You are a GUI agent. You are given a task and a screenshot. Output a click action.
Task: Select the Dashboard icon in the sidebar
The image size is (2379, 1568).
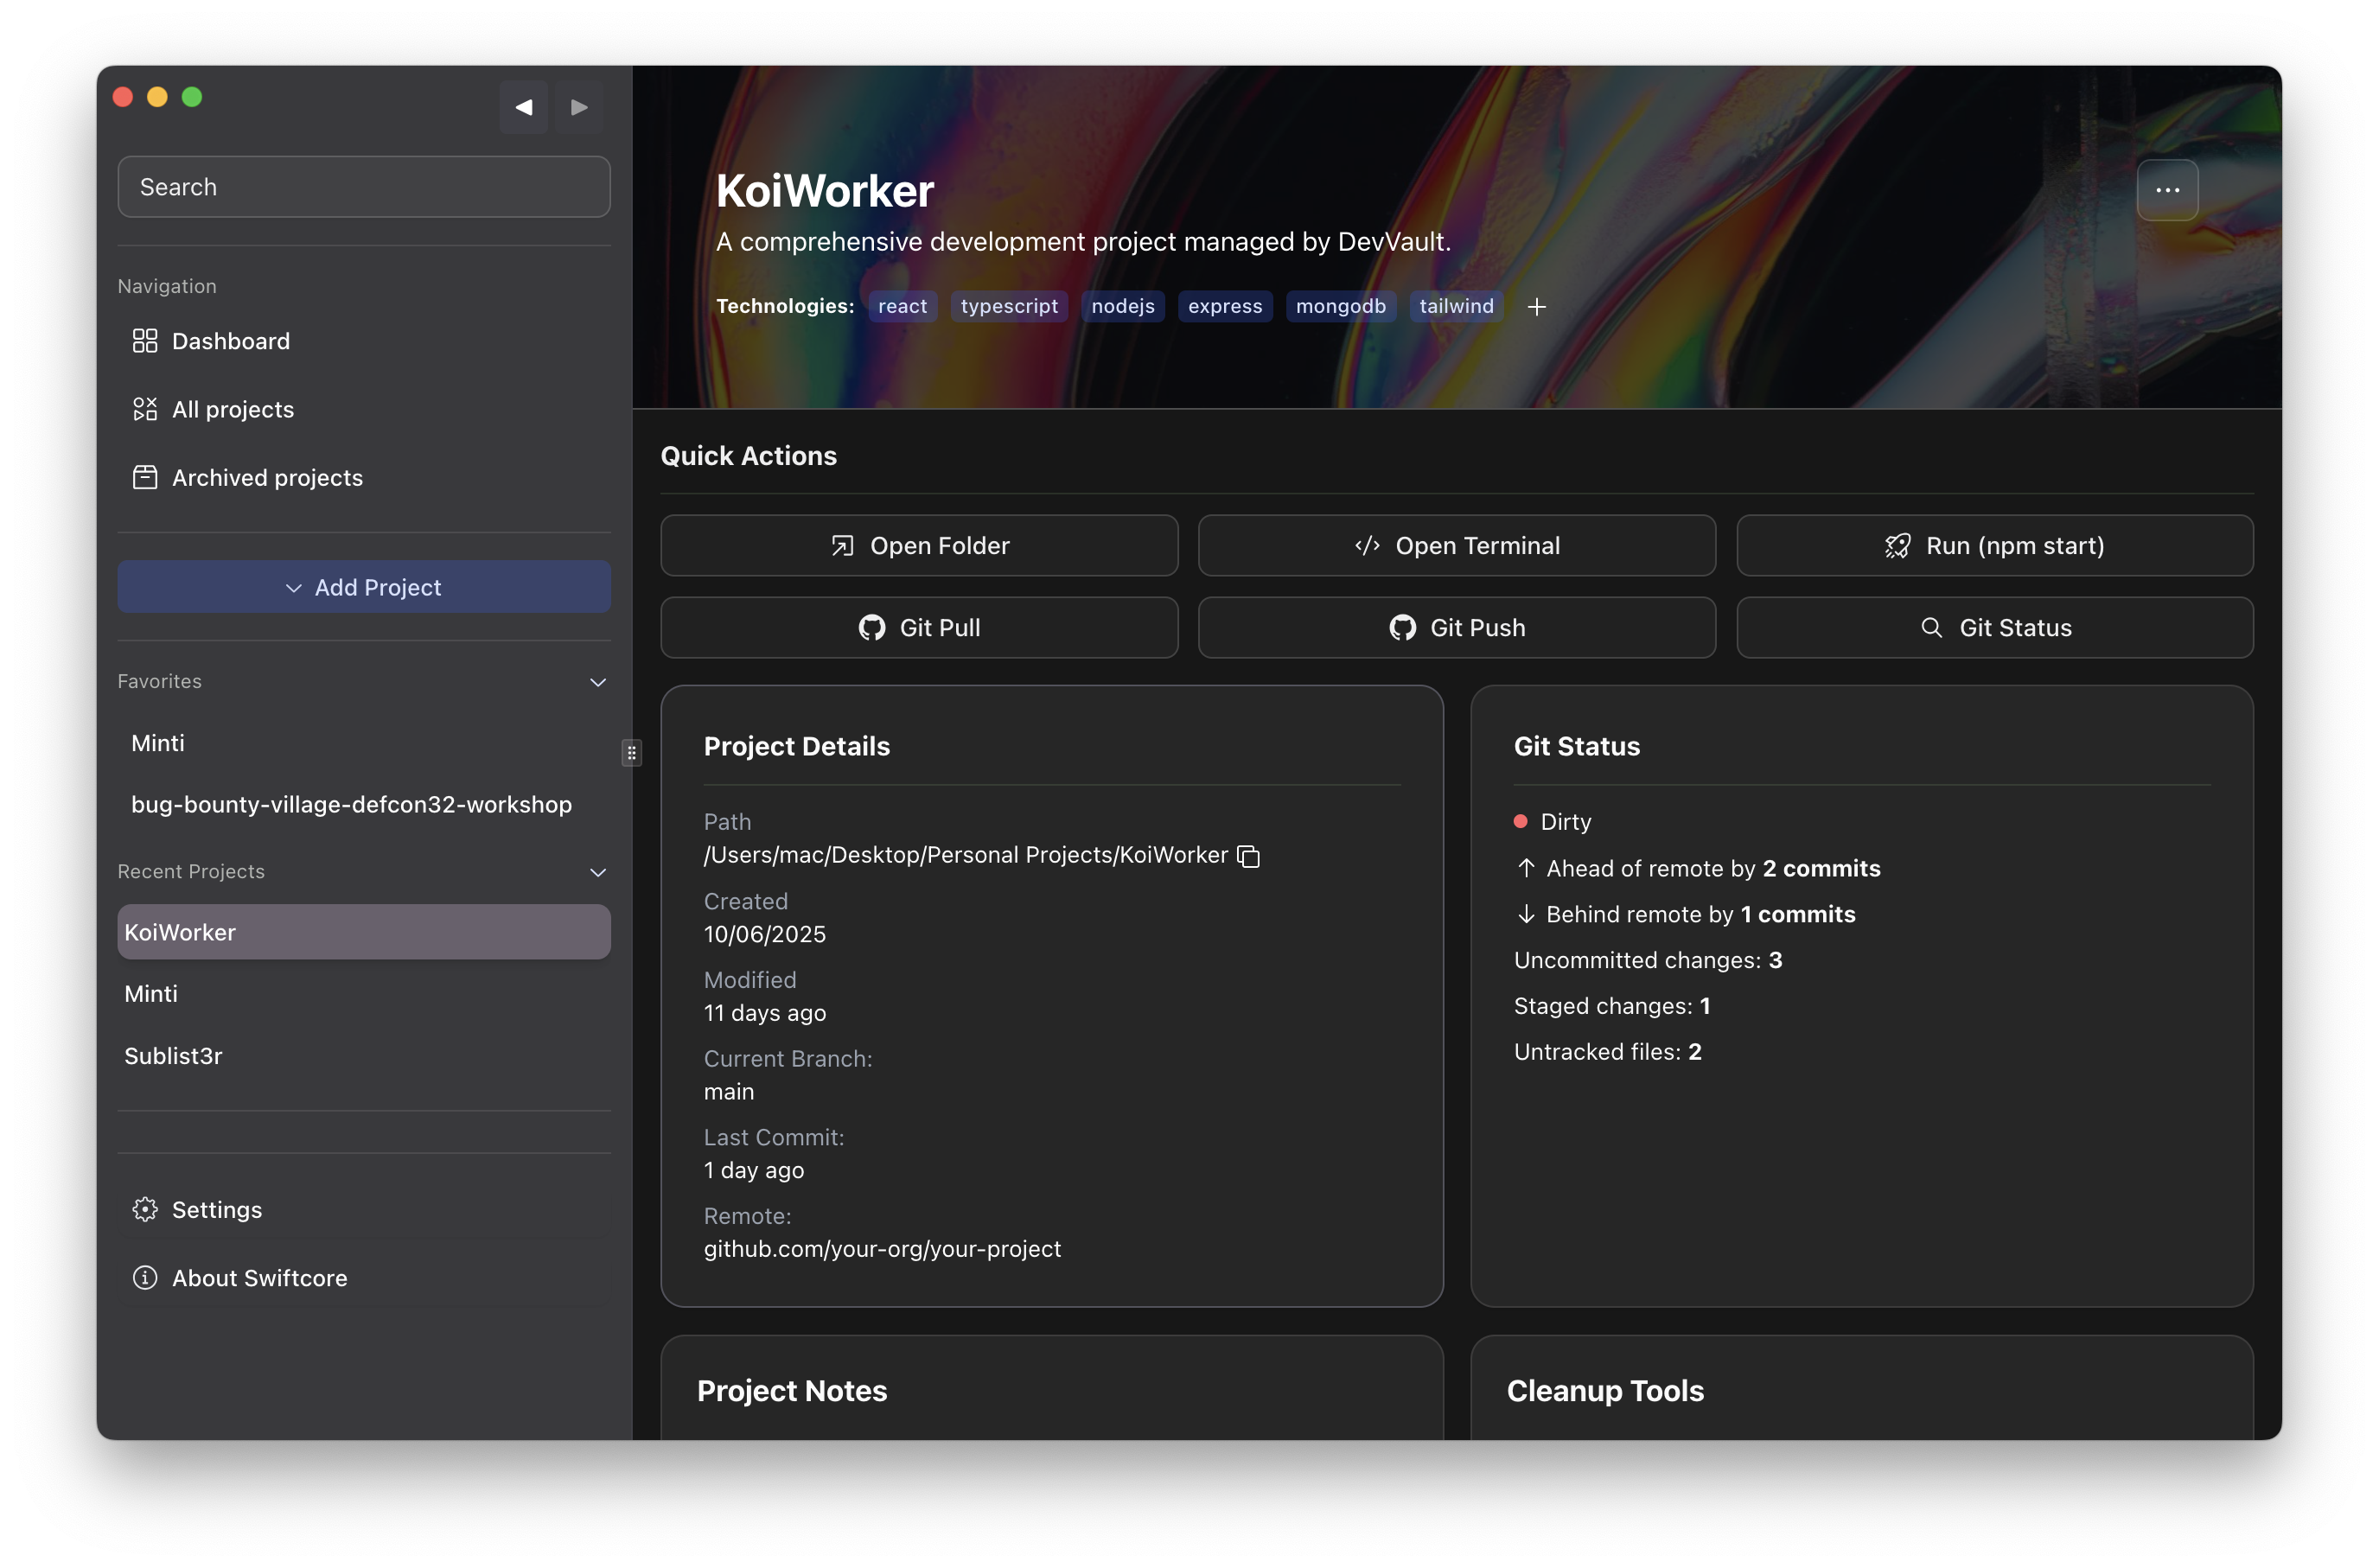pos(144,340)
